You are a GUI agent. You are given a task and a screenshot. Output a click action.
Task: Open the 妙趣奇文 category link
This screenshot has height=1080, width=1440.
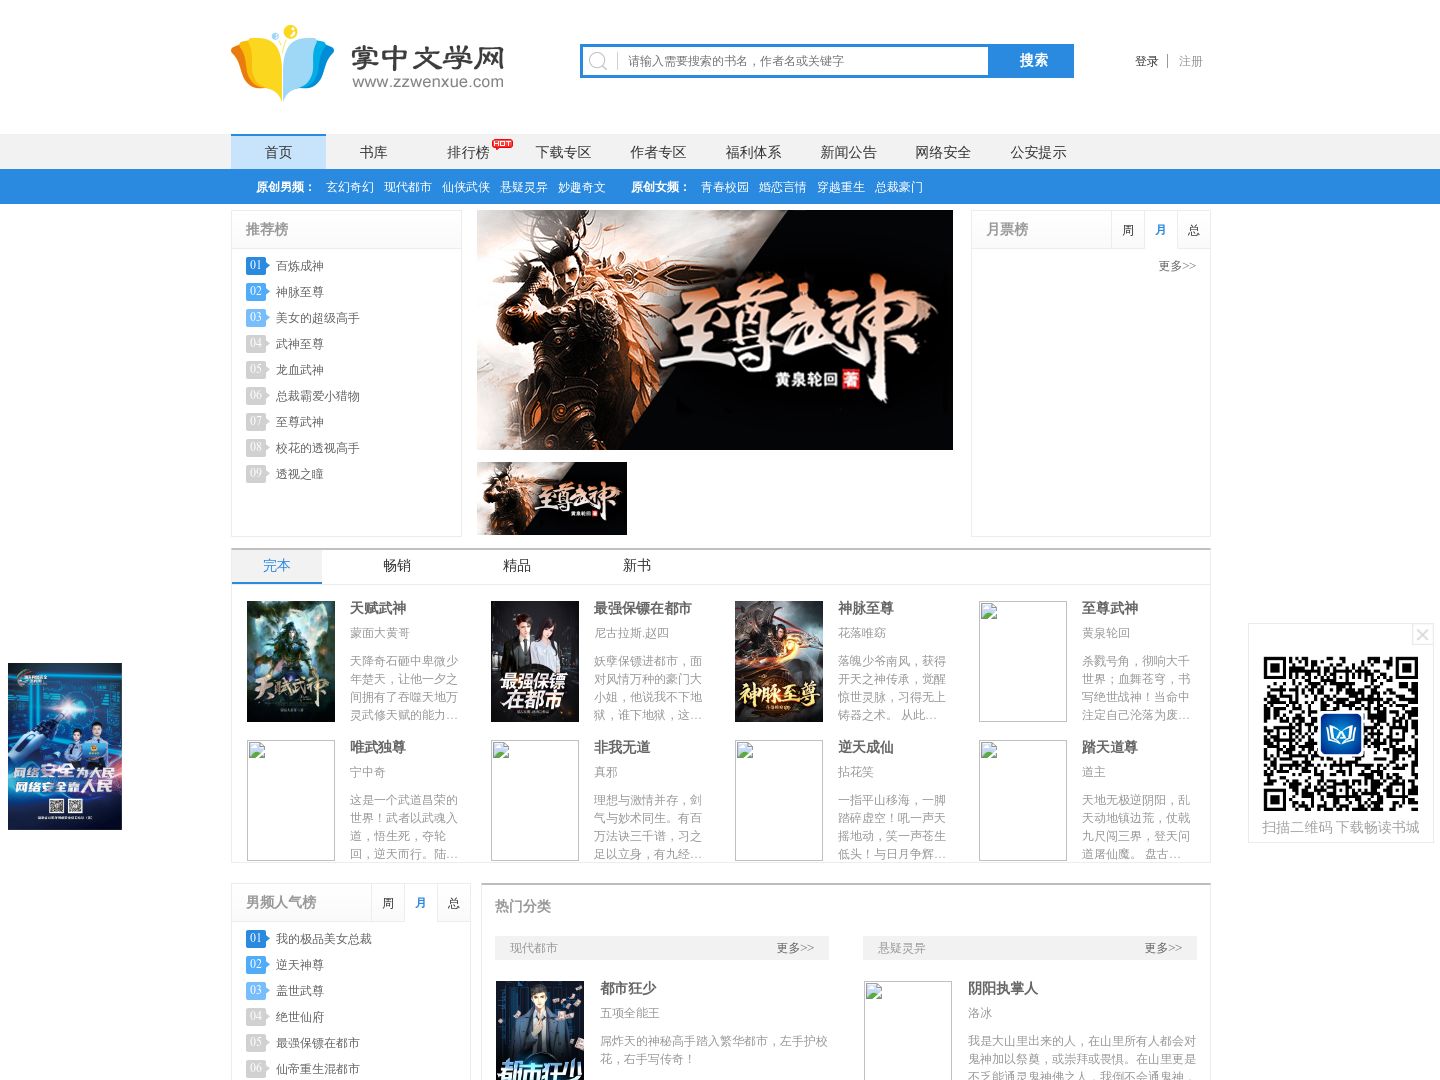click(x=582, y=187)
